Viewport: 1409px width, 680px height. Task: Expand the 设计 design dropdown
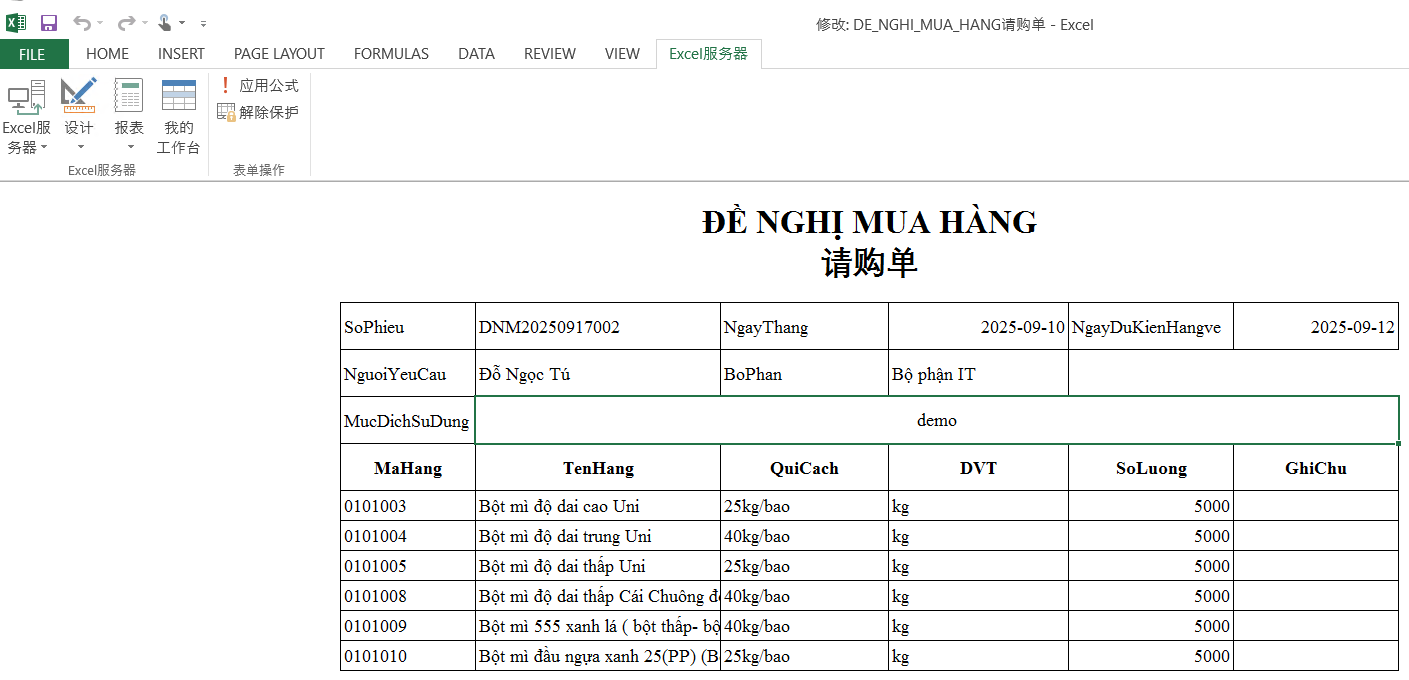[79, 118]
